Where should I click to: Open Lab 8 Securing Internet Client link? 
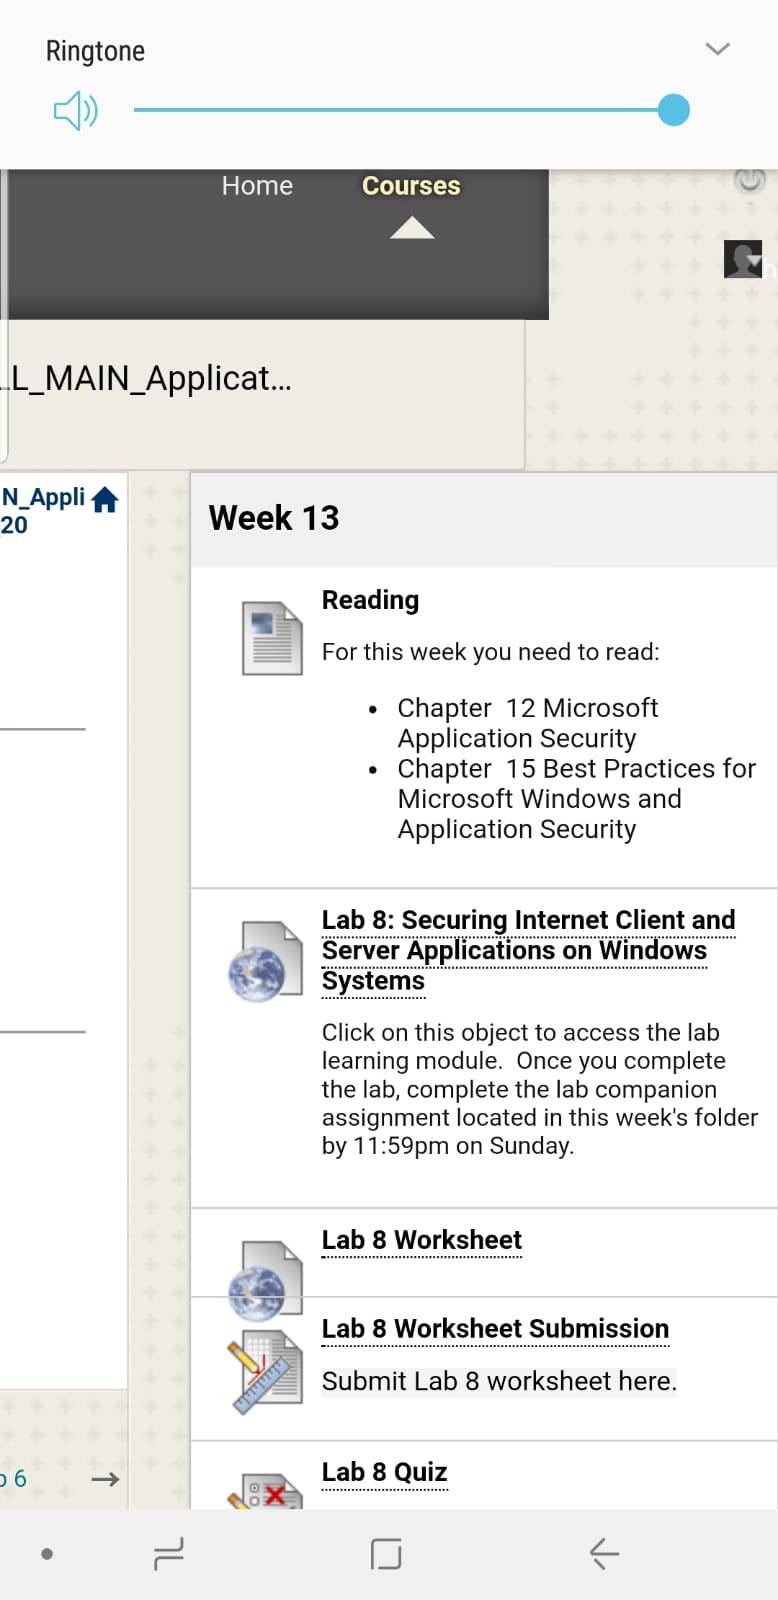pyautogui.click(x=528, y=950)
